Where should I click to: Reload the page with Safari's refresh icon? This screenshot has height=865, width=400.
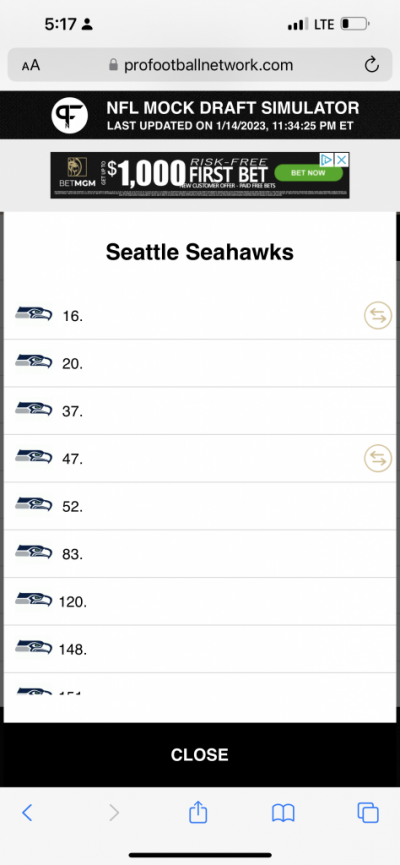[372, 65]
